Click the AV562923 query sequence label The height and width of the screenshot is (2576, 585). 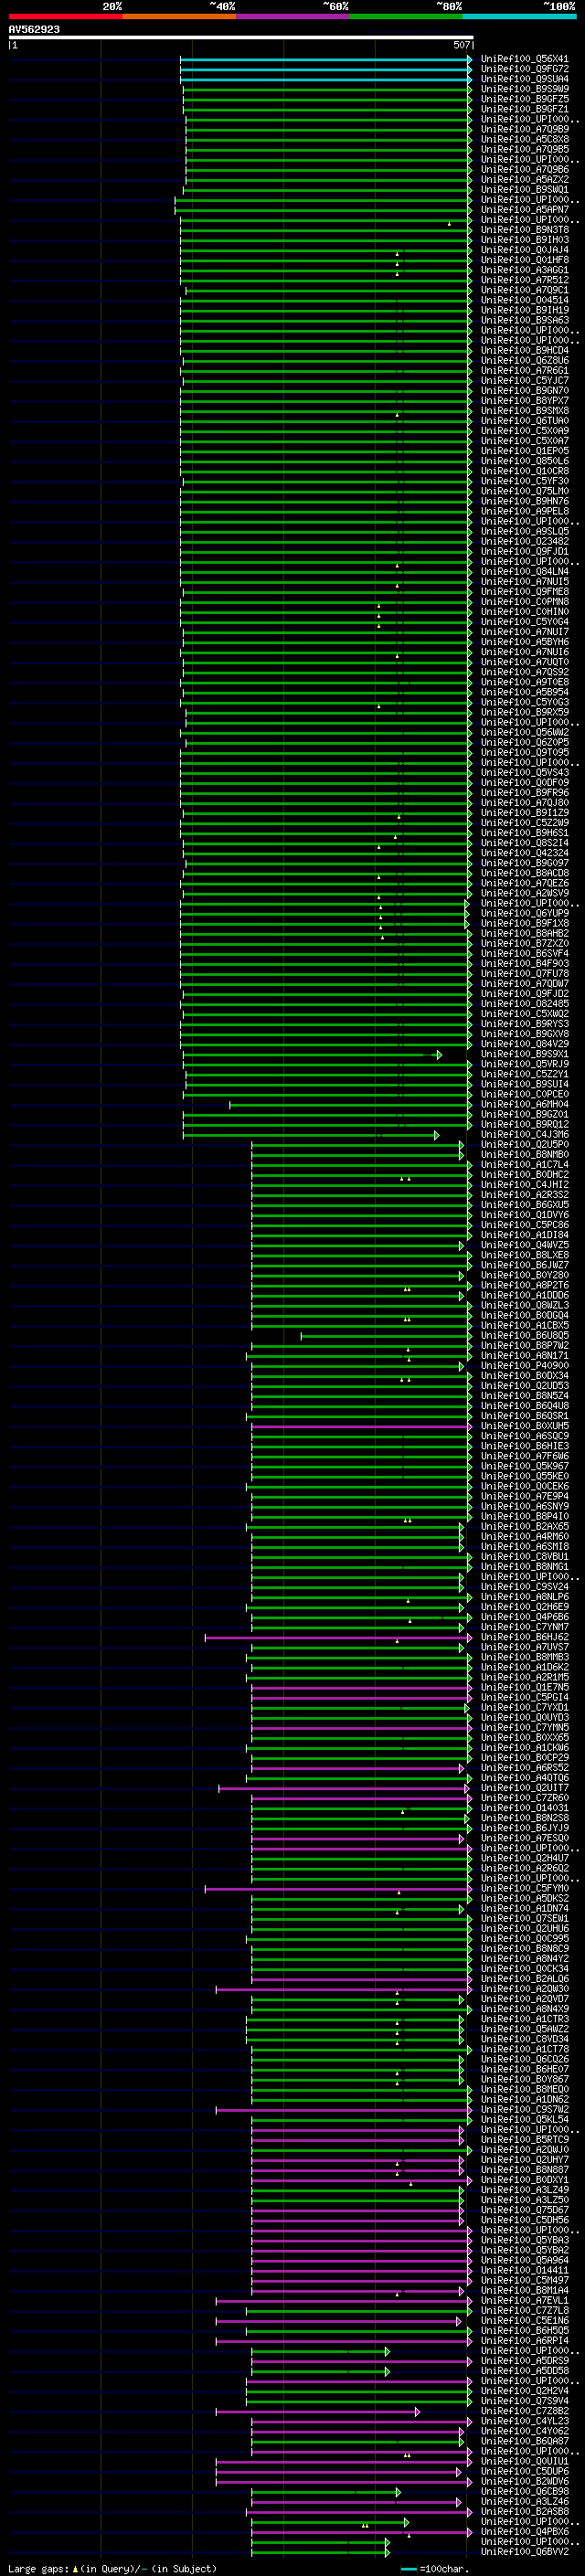click(x=34, y=30)
